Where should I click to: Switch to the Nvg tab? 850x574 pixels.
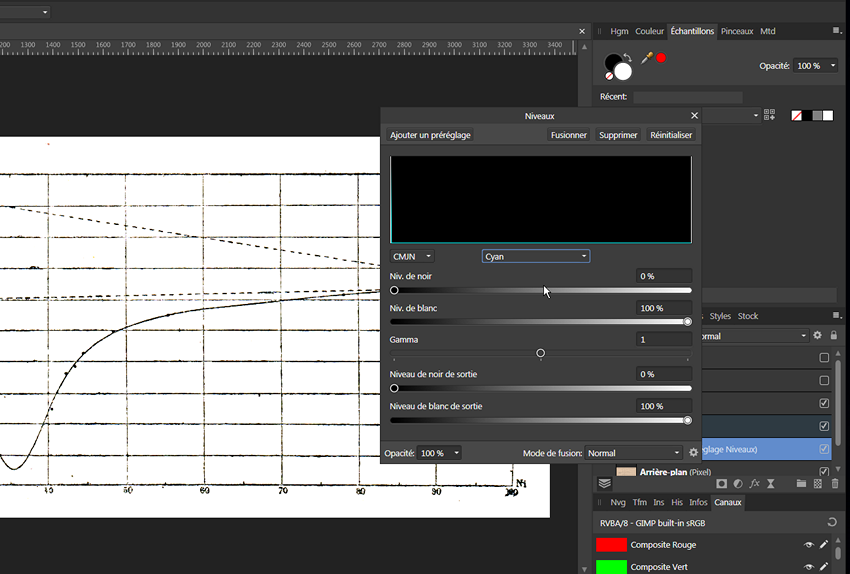(617, 502)
